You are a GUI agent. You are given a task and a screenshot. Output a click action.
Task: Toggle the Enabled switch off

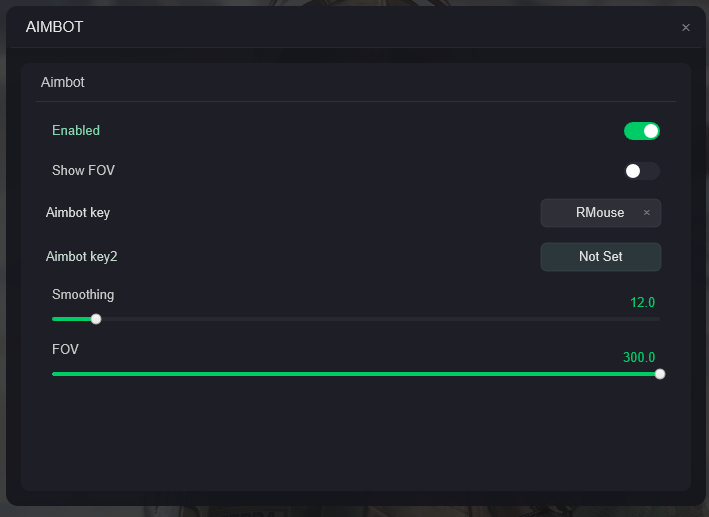pos(642,131)
